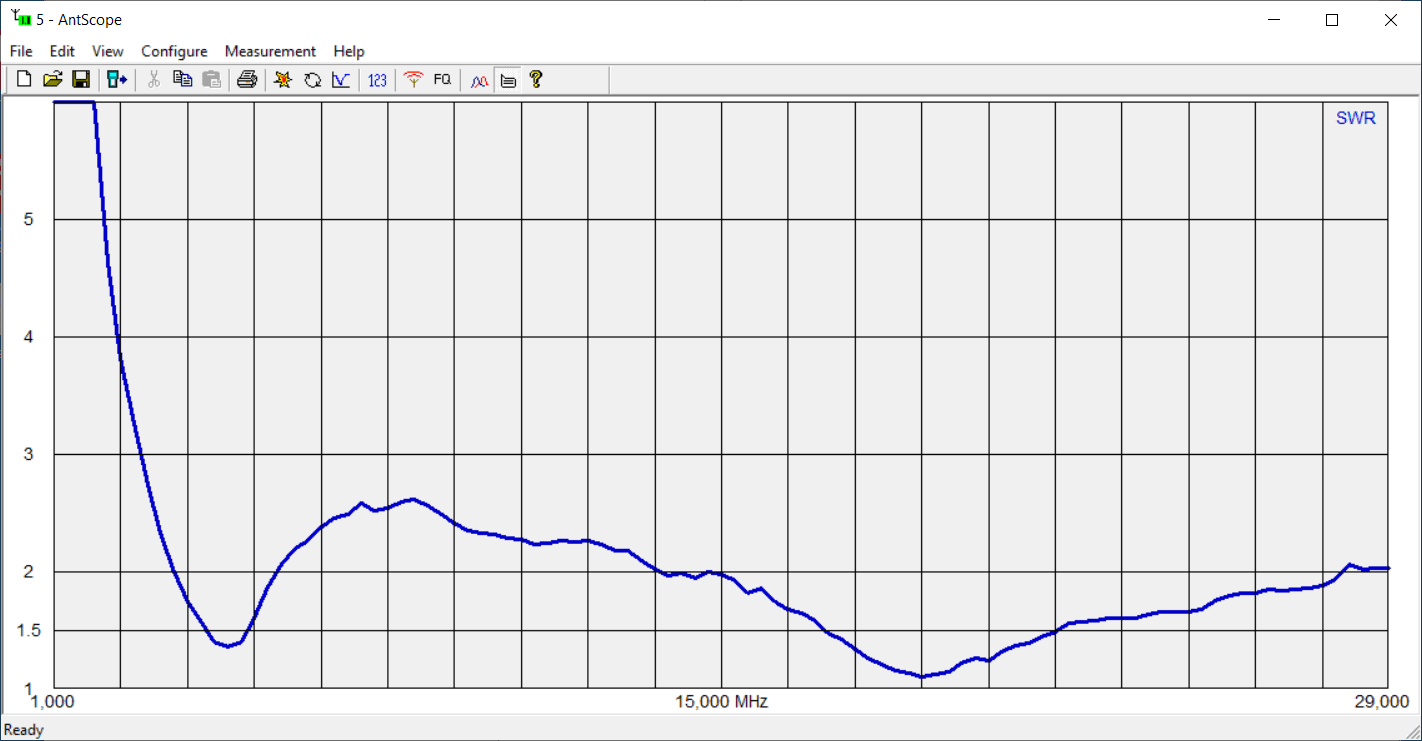The image size is (1422, 741).
Task: Print the SWR graph
Action: [x=247, y=80]
